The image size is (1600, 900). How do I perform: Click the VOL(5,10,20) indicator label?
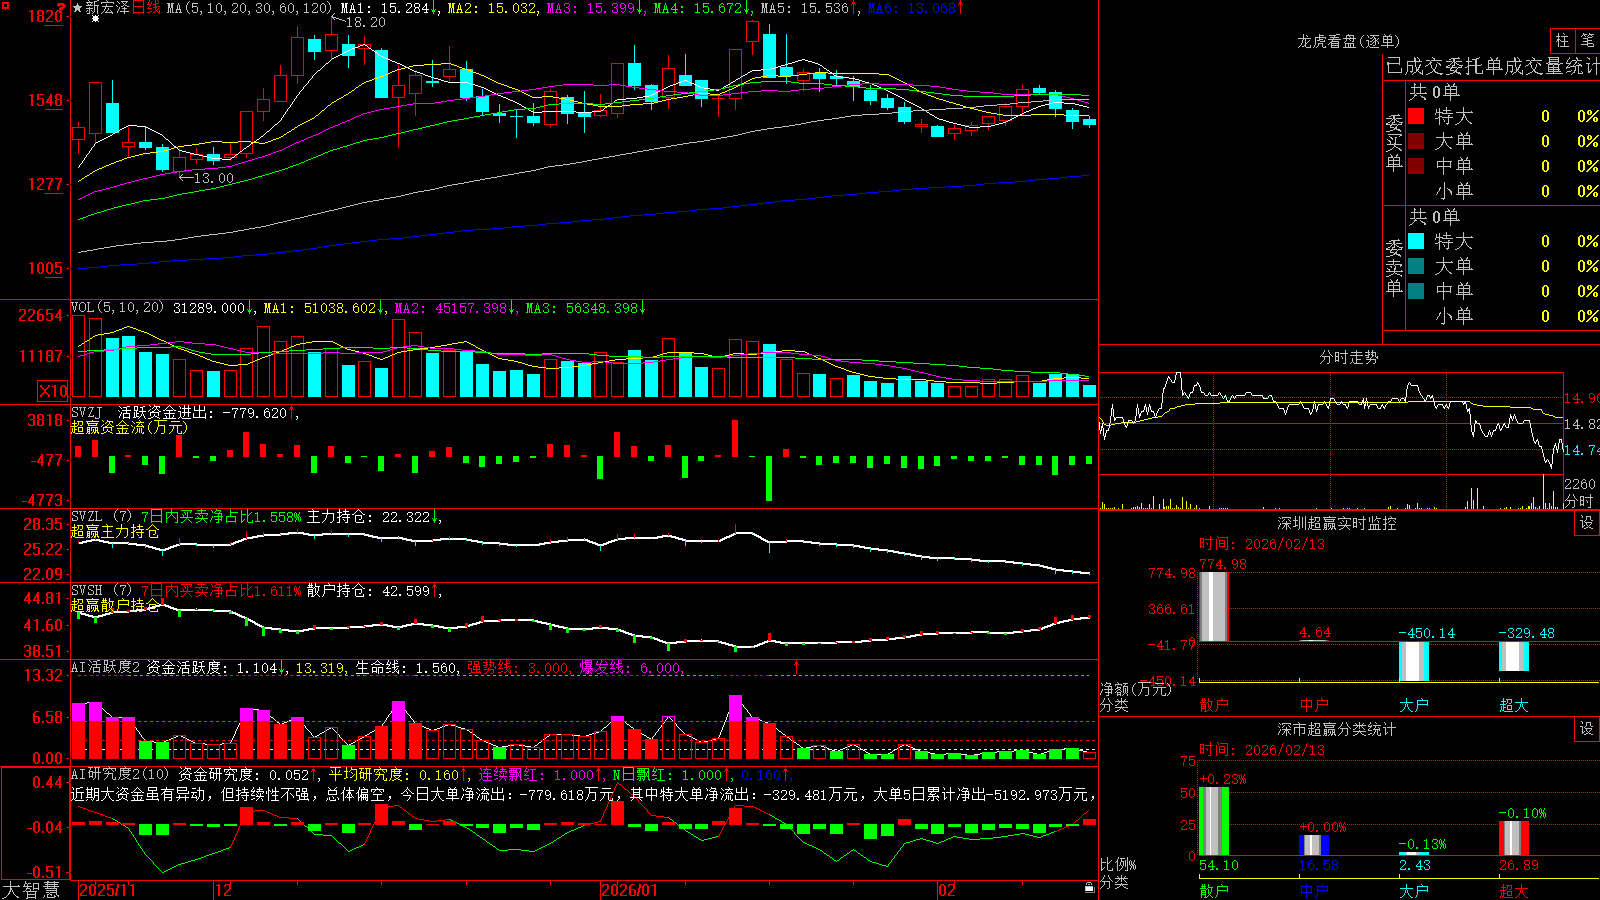pyautogui.click(x=117, y=308)
